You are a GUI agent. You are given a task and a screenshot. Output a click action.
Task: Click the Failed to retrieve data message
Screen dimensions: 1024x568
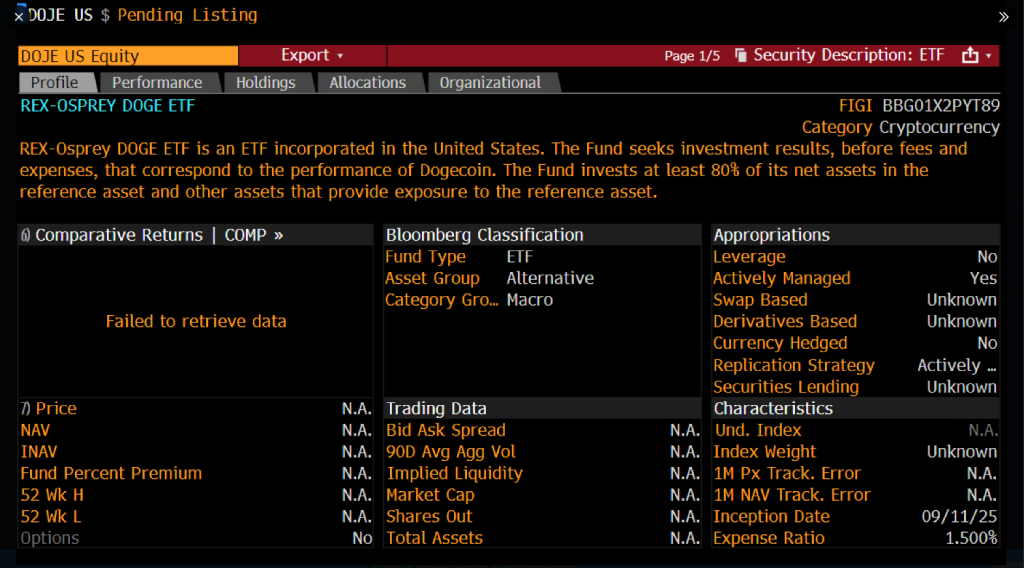pyautogui.click(x=196, y=321)
